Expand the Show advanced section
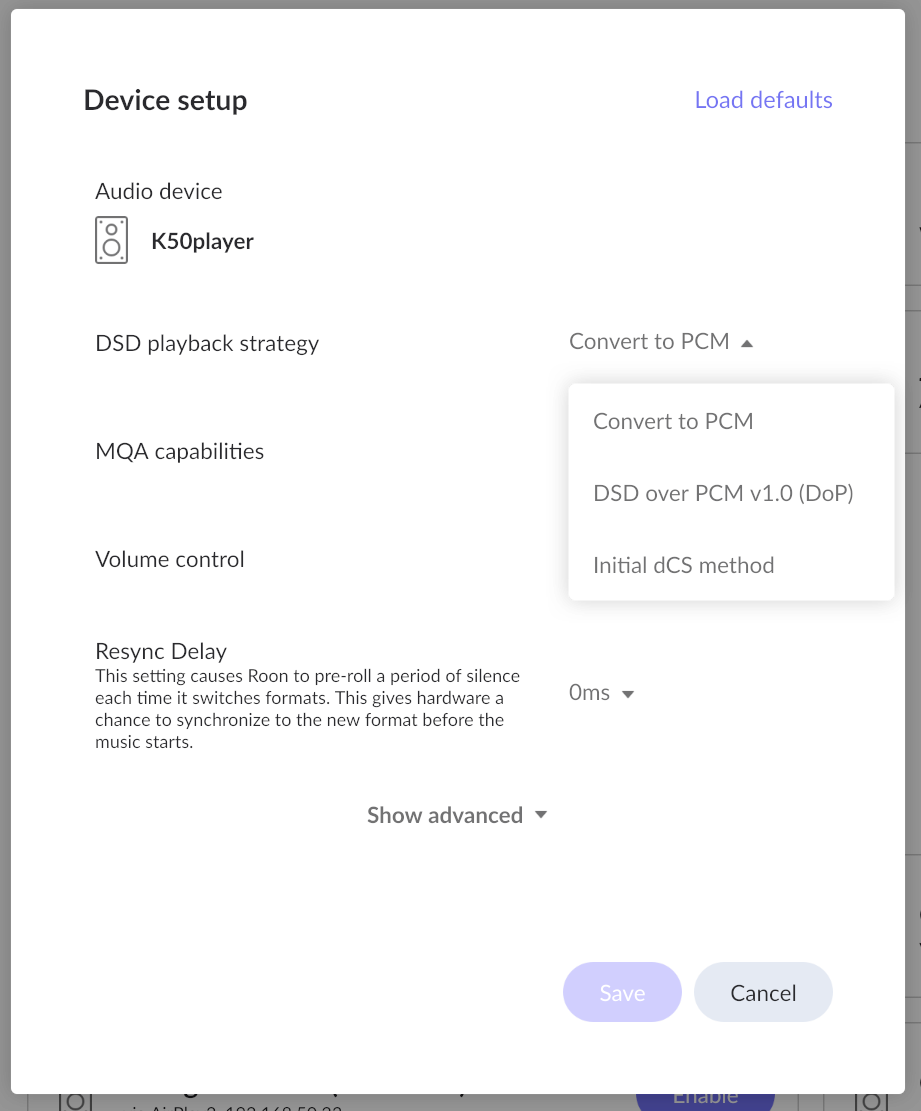 (x=457, y=815)
